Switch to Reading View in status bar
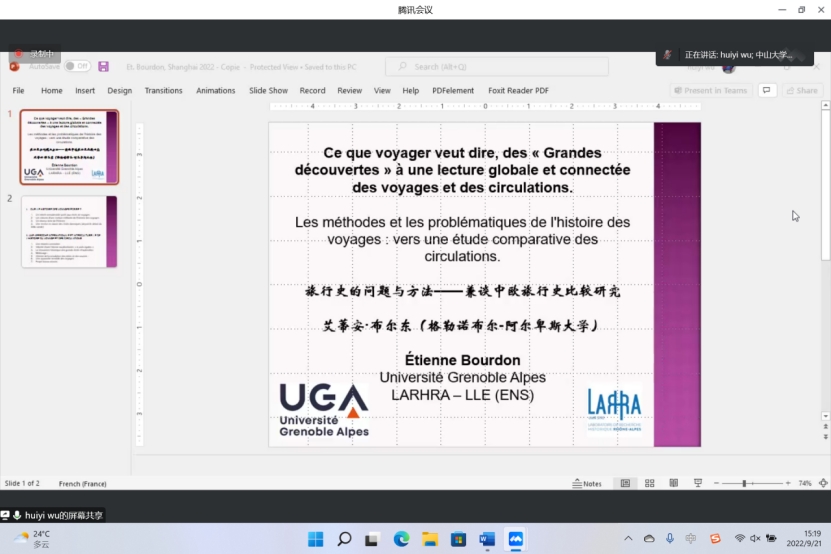Image resolution: width=831 pixels, height=554 pixels. click(673, 483)
